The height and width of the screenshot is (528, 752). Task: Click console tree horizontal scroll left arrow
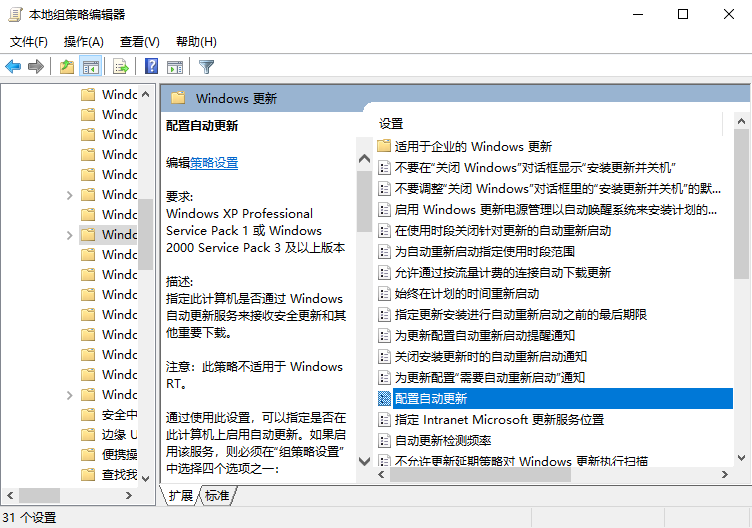(10, 495)
